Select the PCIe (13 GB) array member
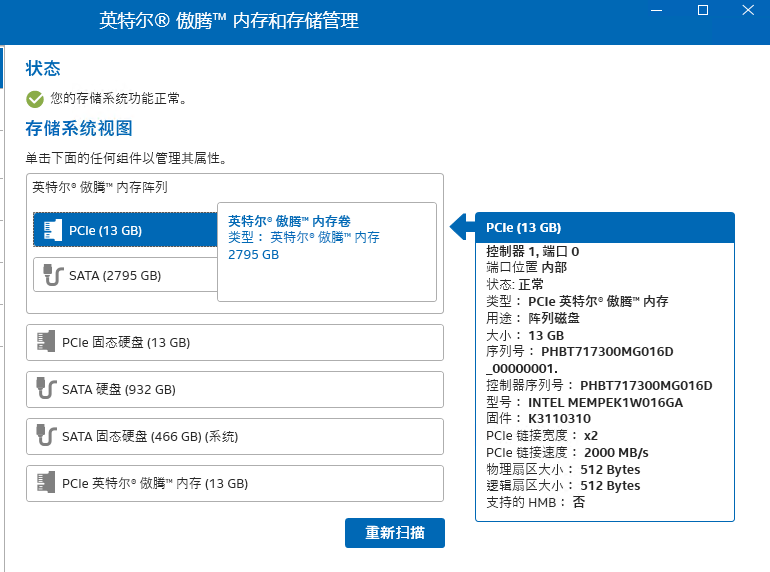 click(x=125, y=230)
